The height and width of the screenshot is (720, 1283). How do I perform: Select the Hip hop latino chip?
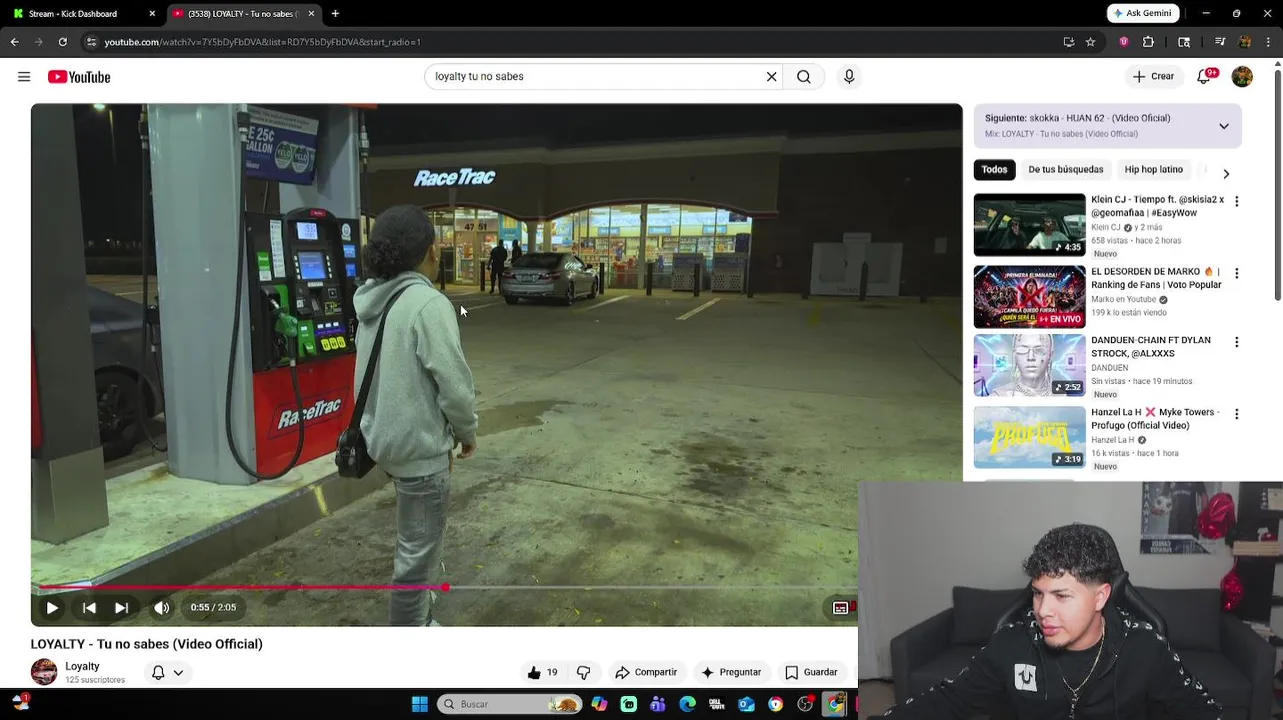coord(1153,170)
